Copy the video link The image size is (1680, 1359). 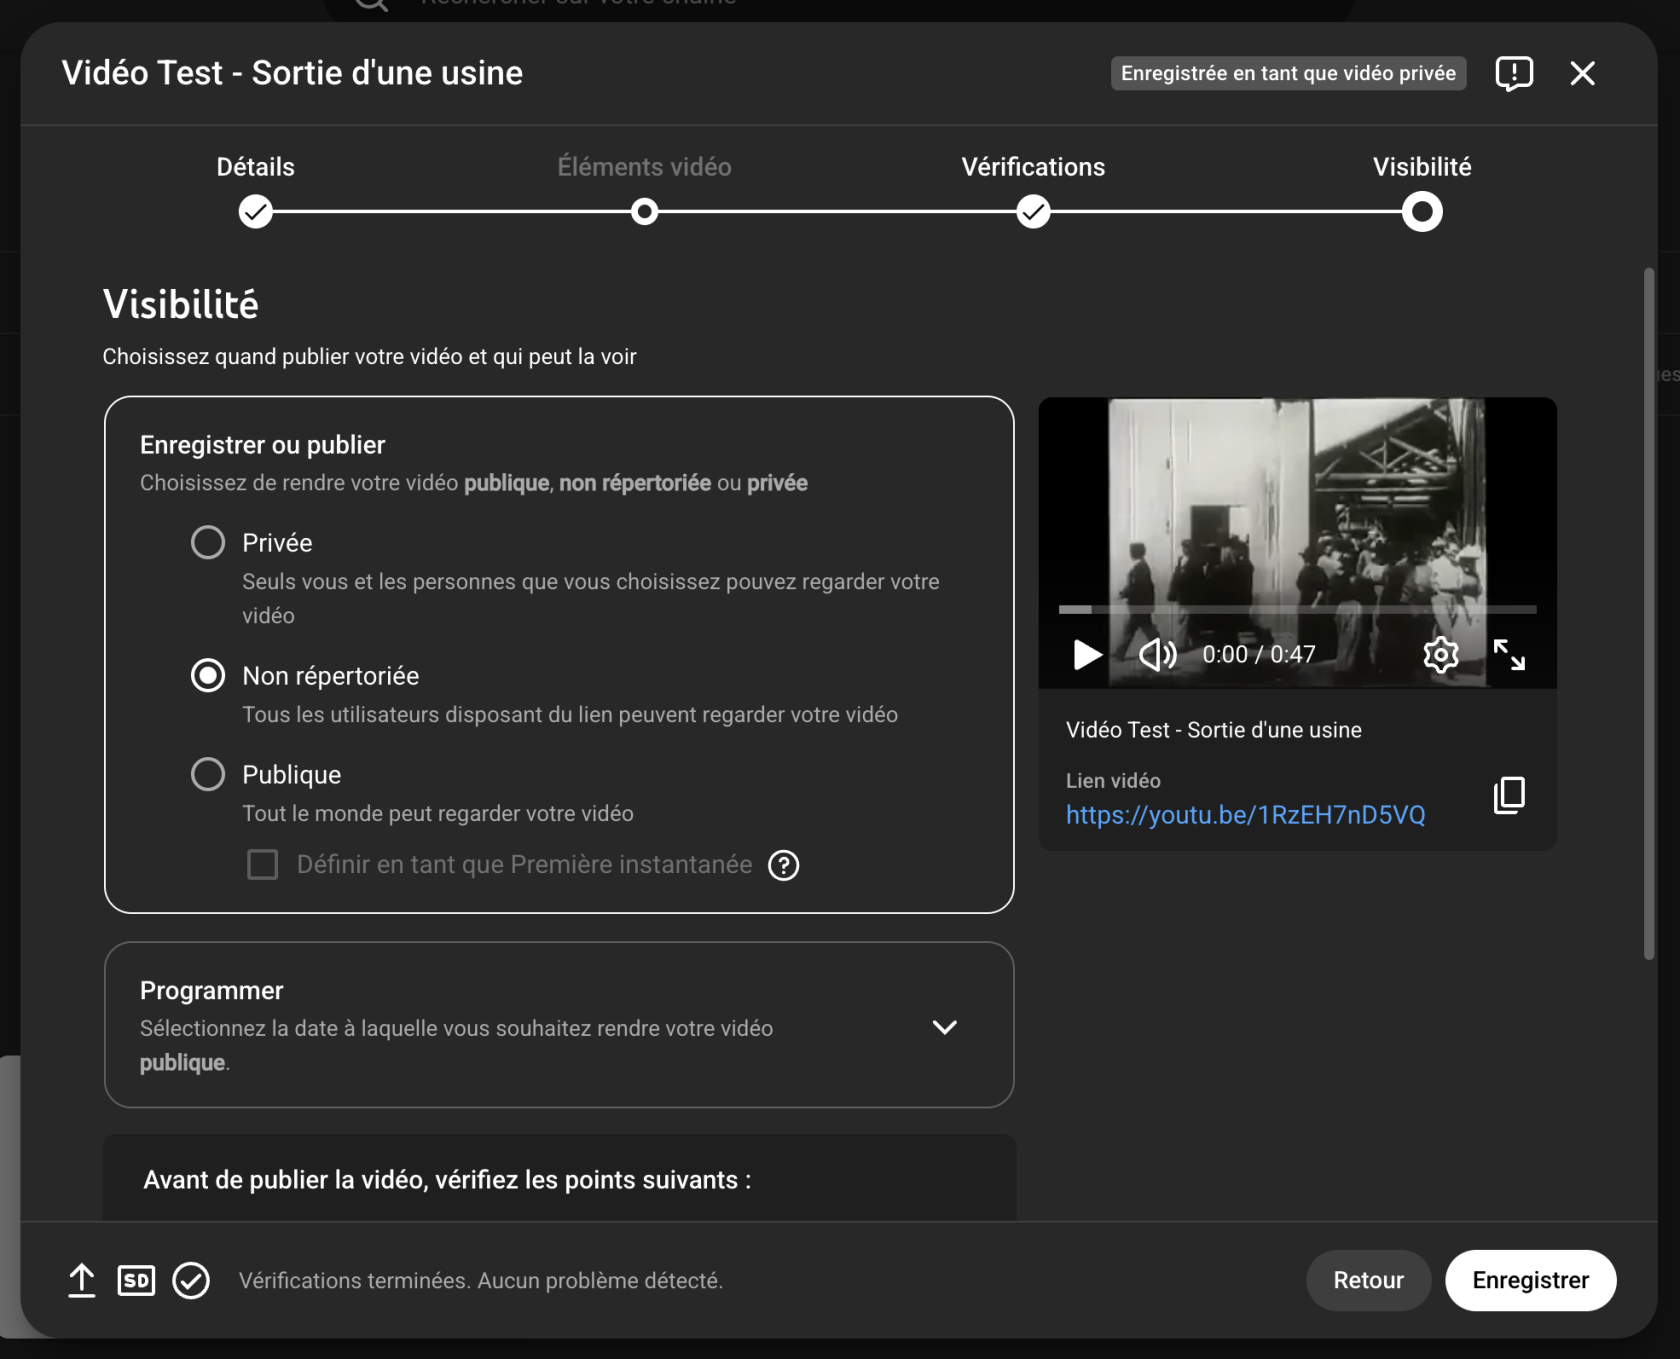click(x=1508, y=795)
